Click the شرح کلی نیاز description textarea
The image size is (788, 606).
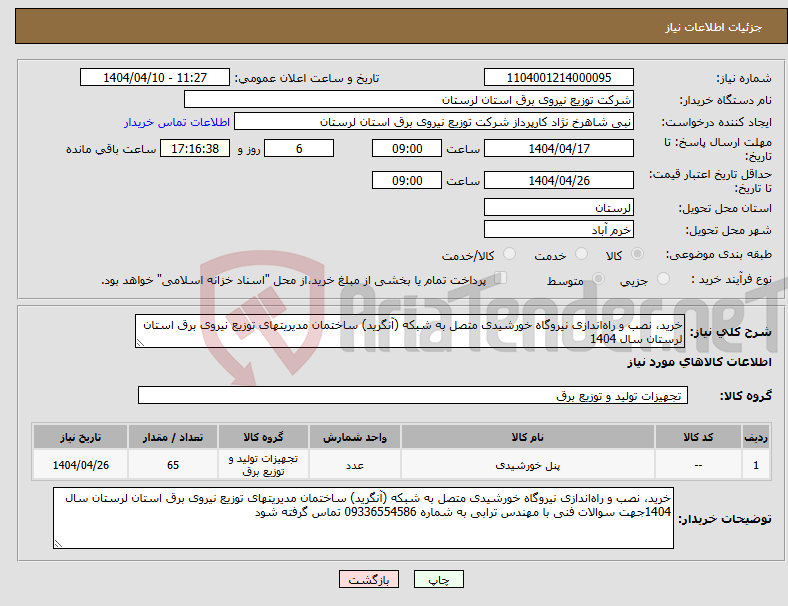point(410,331)
